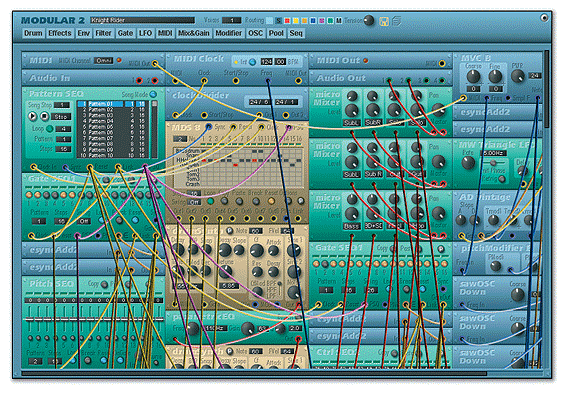
Task: Start the Pattern SEQ play button
Action: pos(32,116)
